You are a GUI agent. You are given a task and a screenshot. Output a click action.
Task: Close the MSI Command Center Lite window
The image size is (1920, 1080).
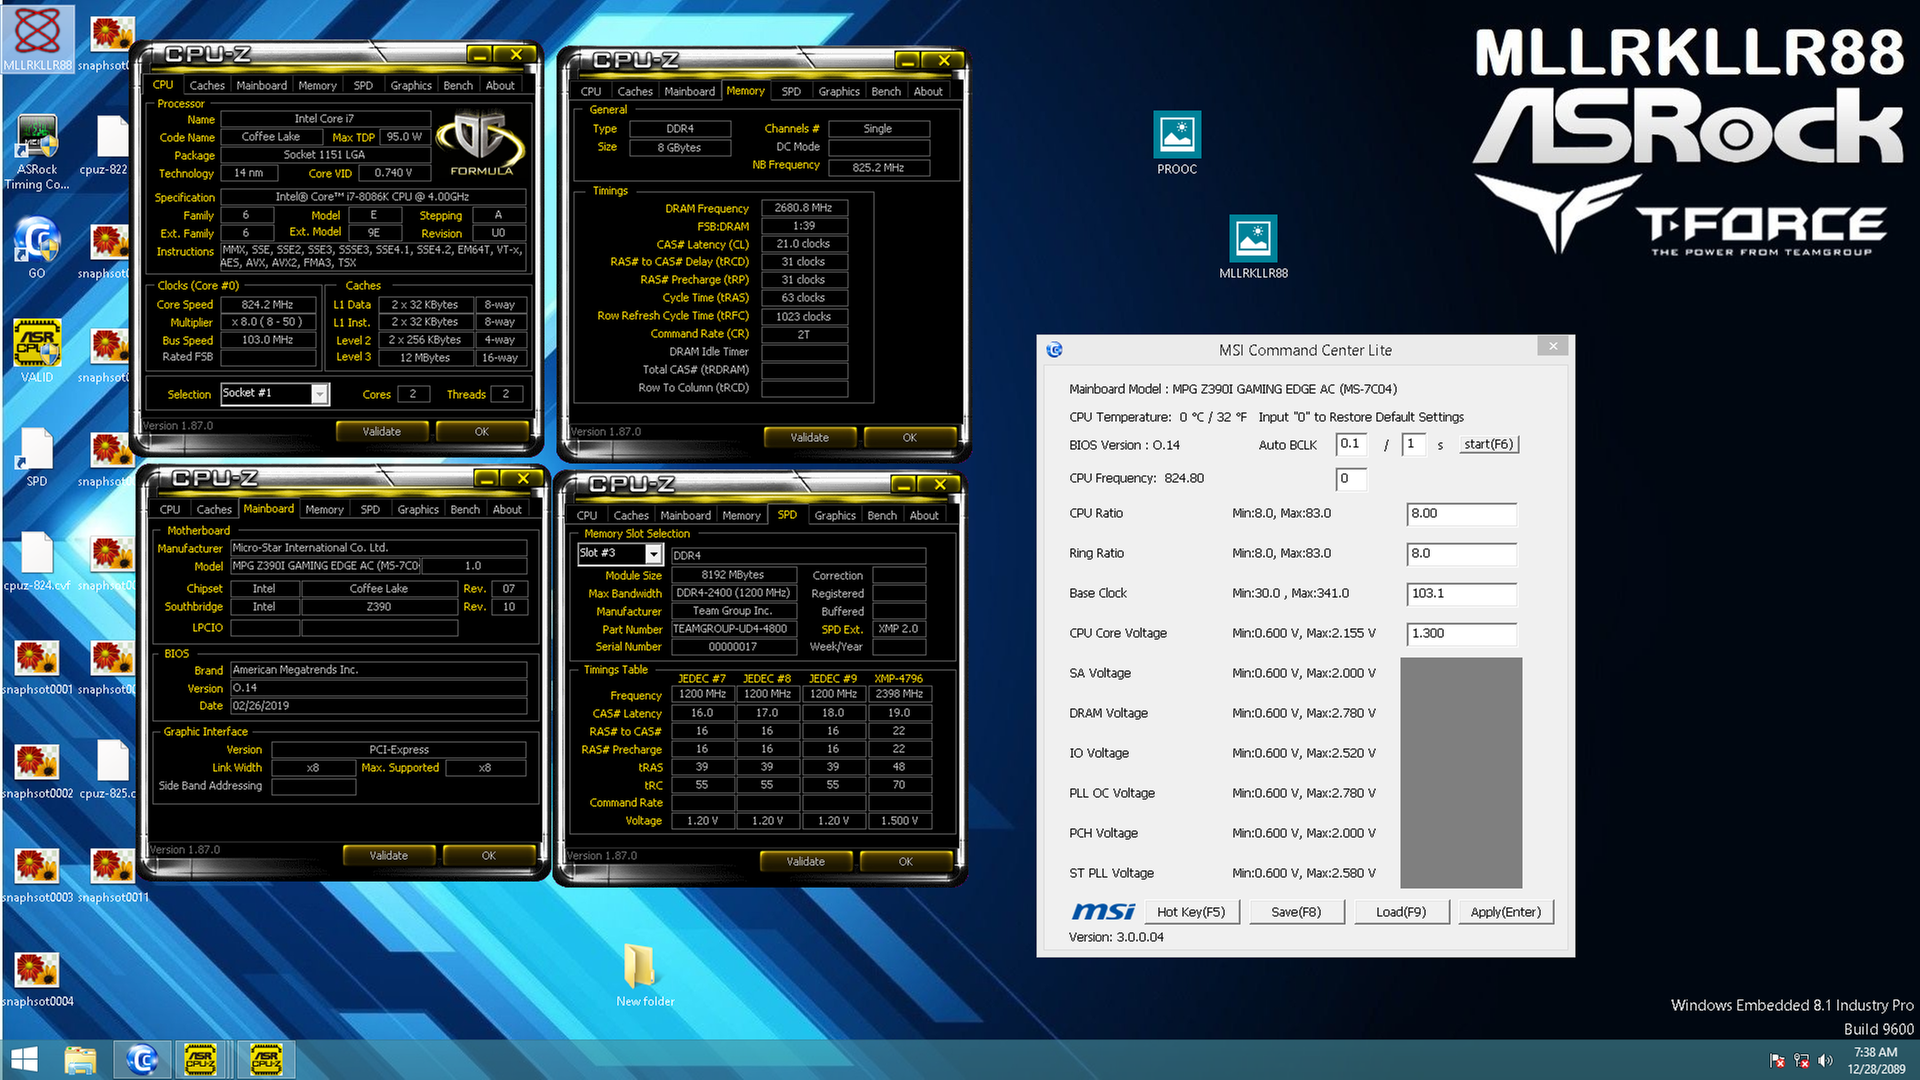tap(1552, 347)
